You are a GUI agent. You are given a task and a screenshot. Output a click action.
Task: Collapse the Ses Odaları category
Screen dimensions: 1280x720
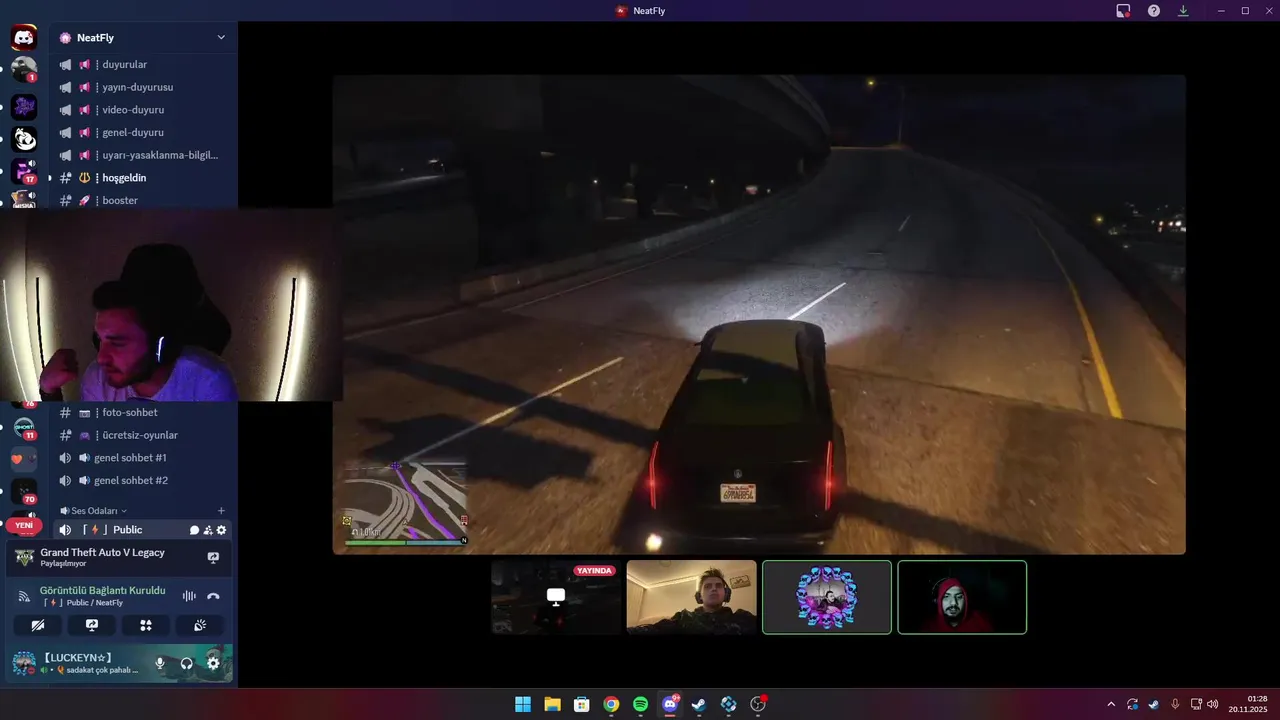(x=93, y=511)
